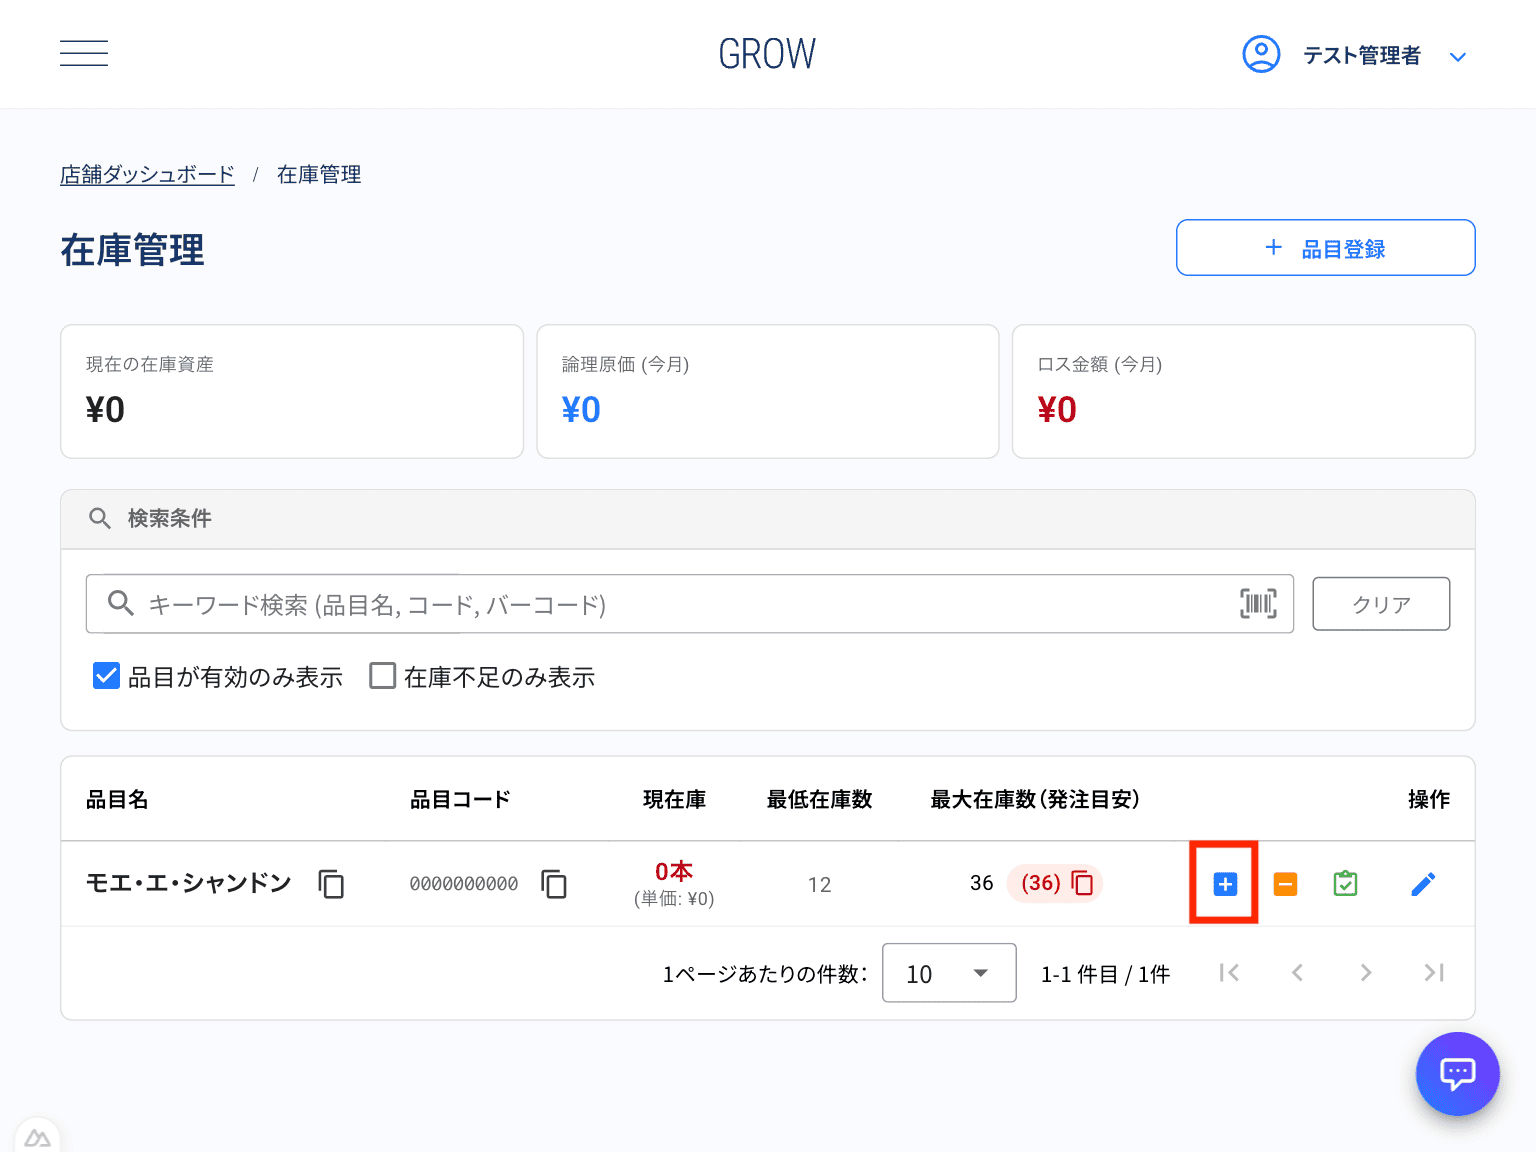This screenshot has height=1152, width=1536.
Task: Copy the item name モエ・エ・シャンドン
Action: [x=331, y=884]
